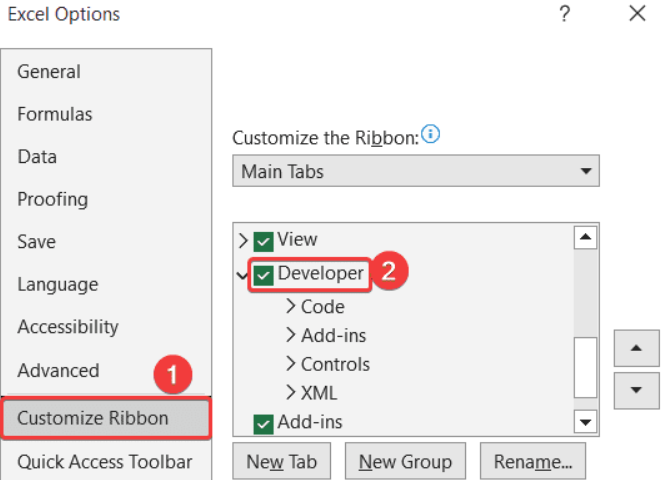Expand the Controls group
670x480 pixels.
point(291,364)
